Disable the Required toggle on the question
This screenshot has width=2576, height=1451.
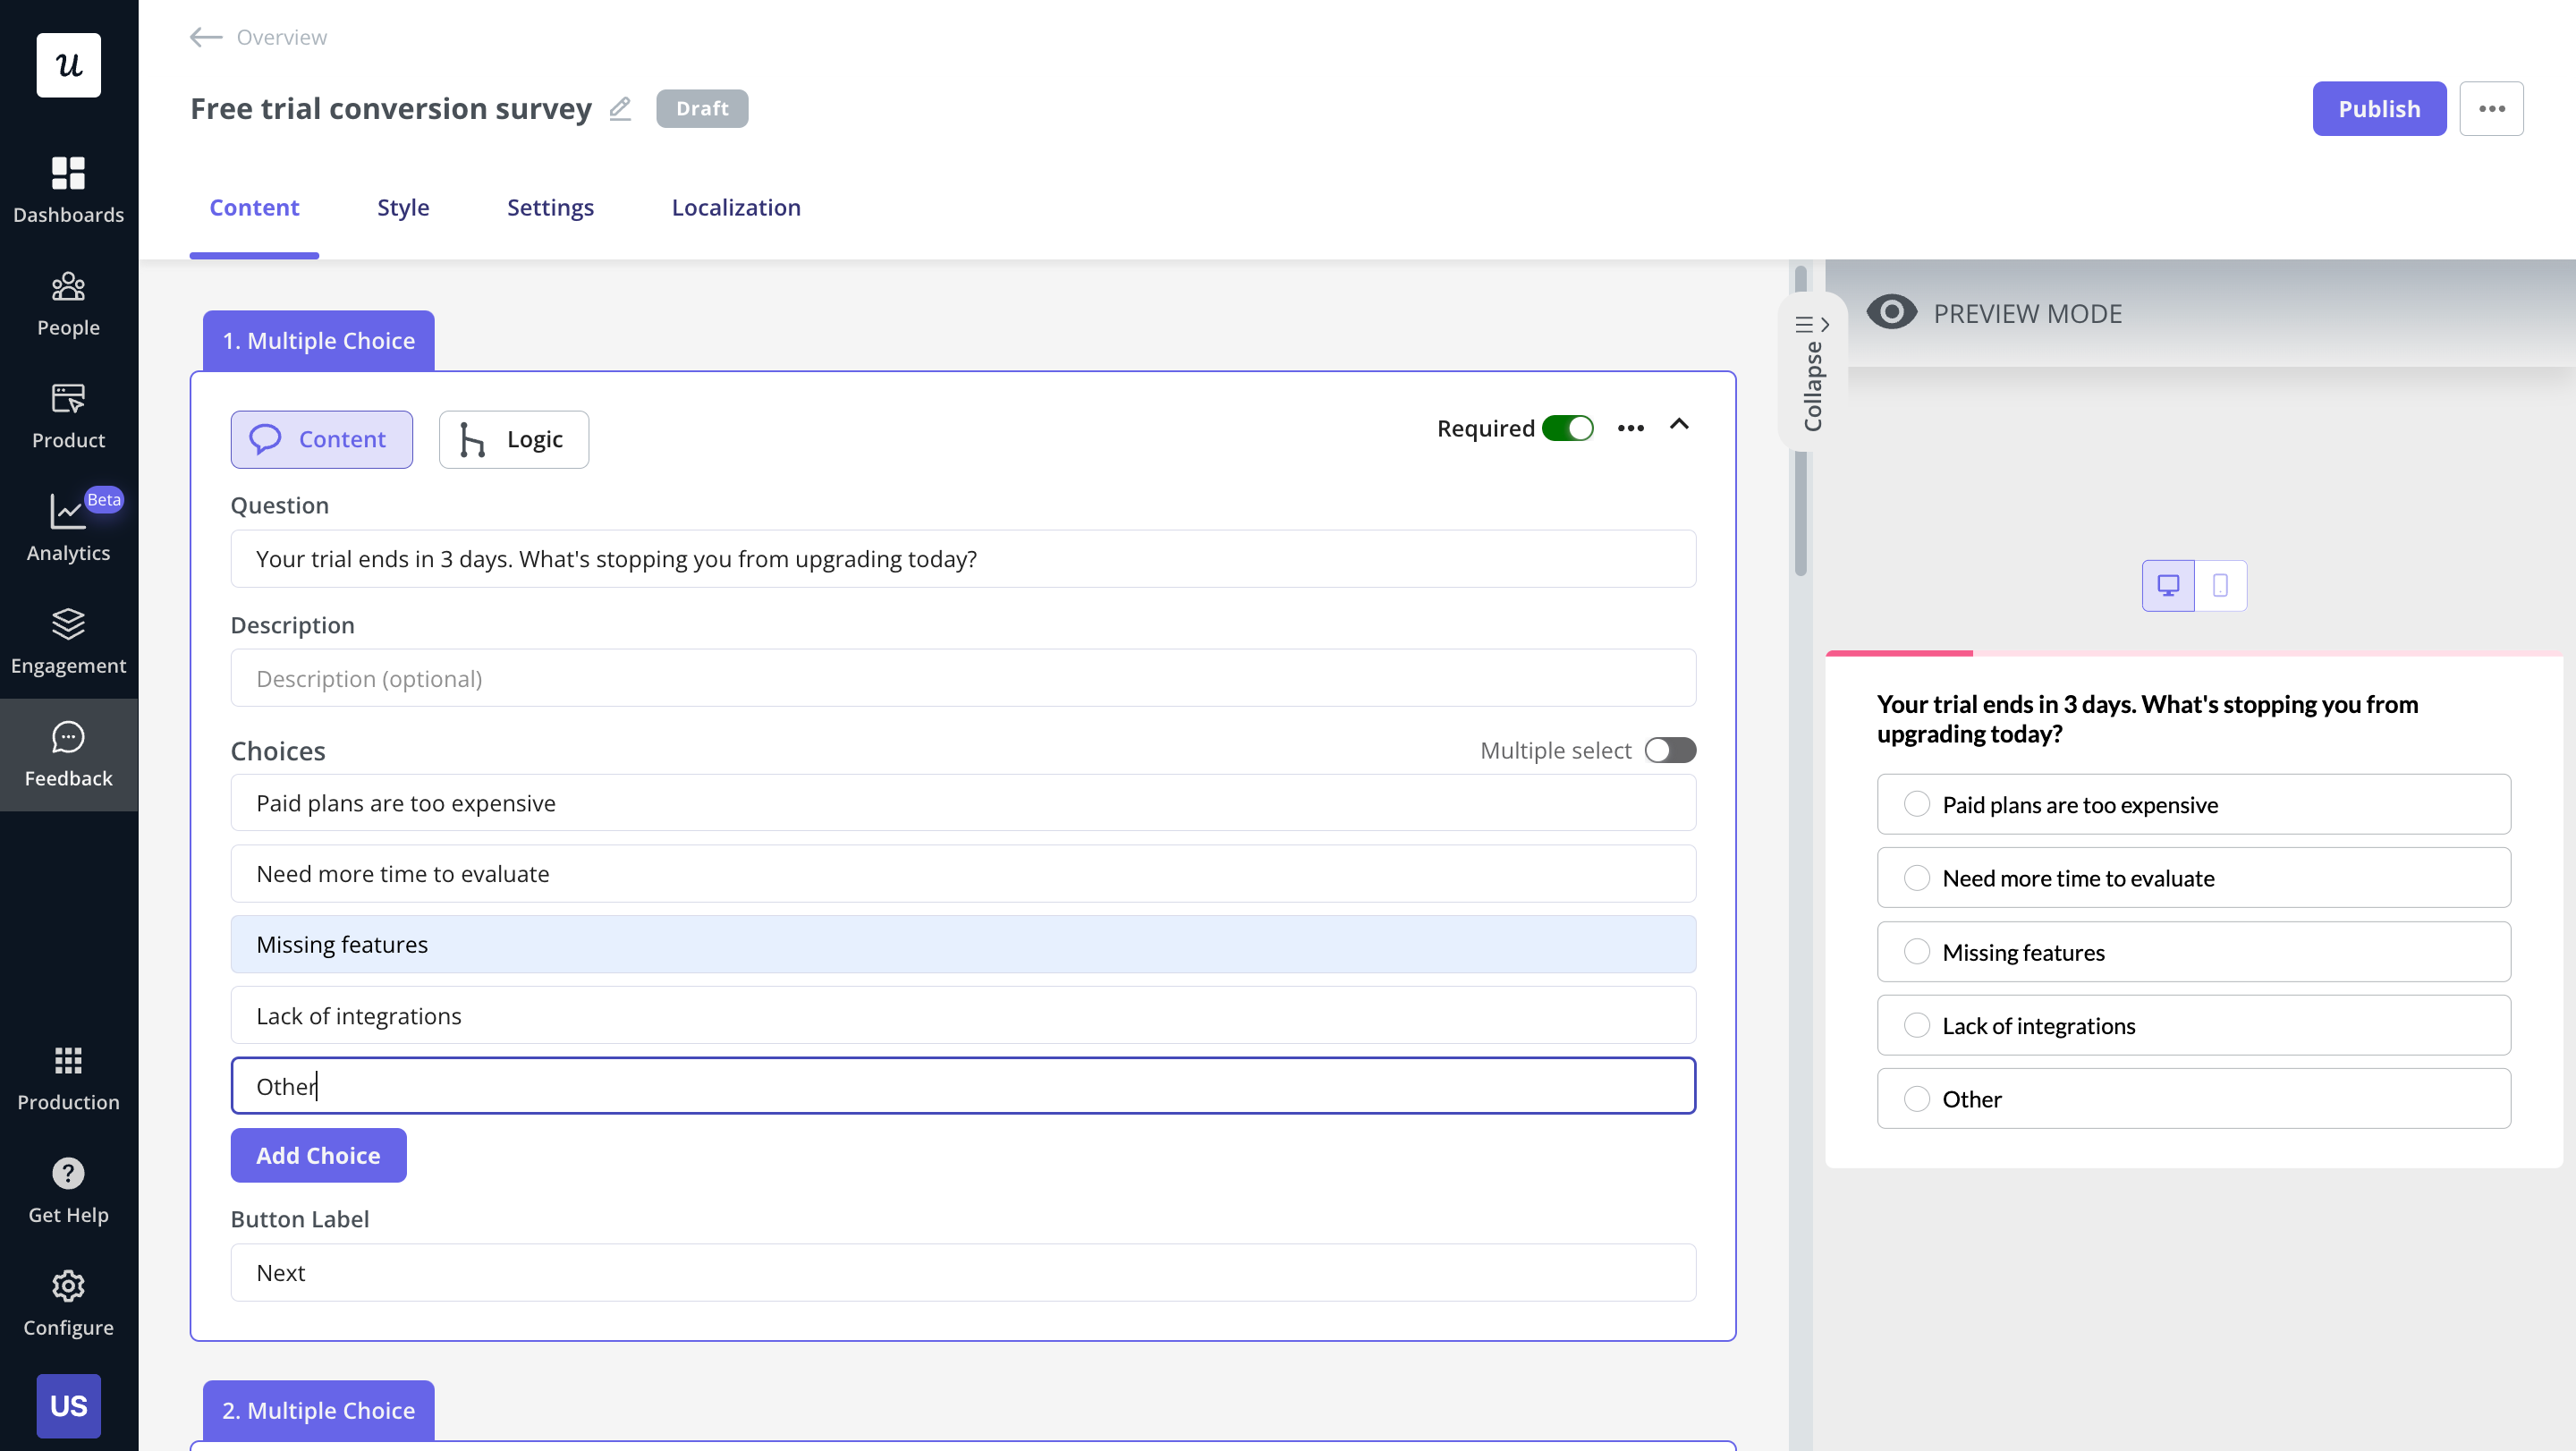(1568, 427)
